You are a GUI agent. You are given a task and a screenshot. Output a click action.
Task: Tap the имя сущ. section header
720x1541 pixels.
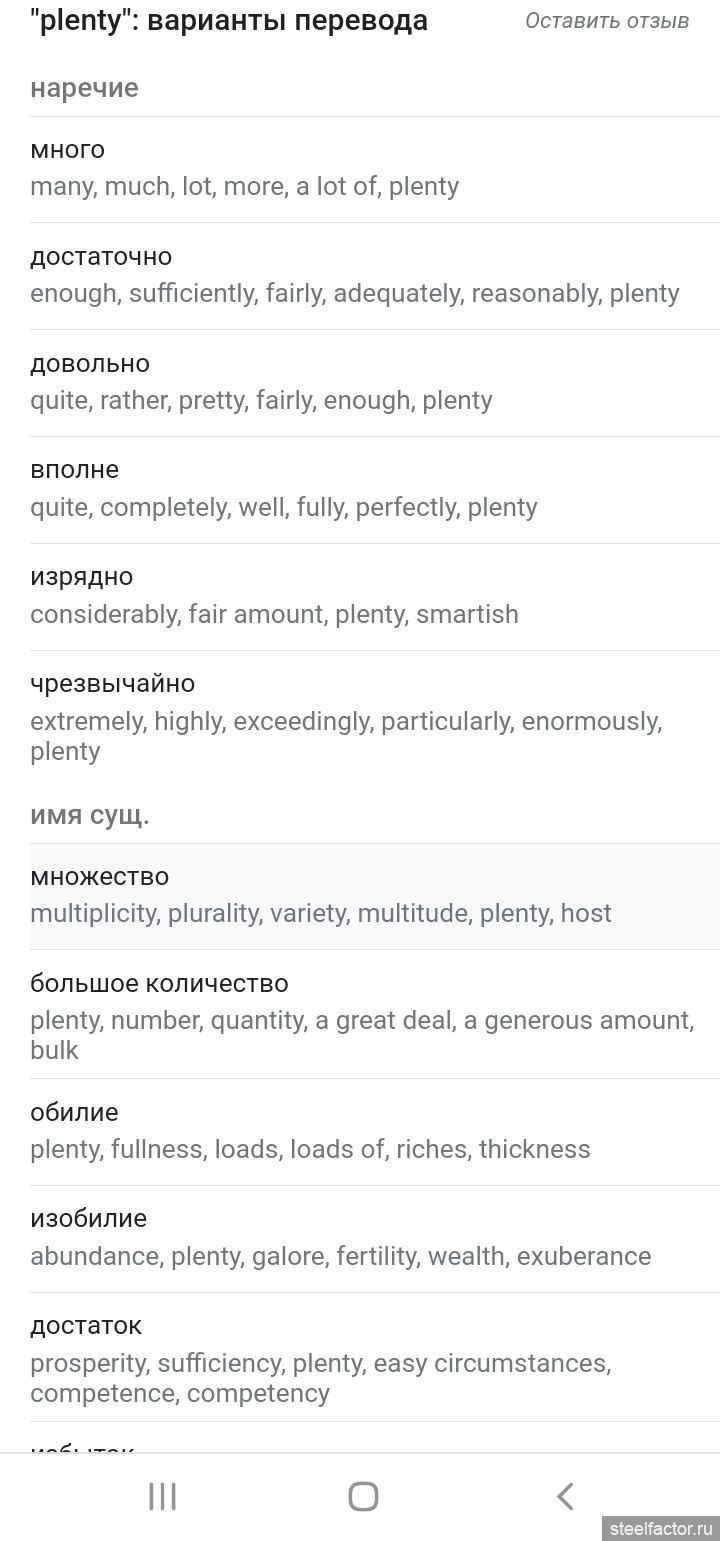90,815
